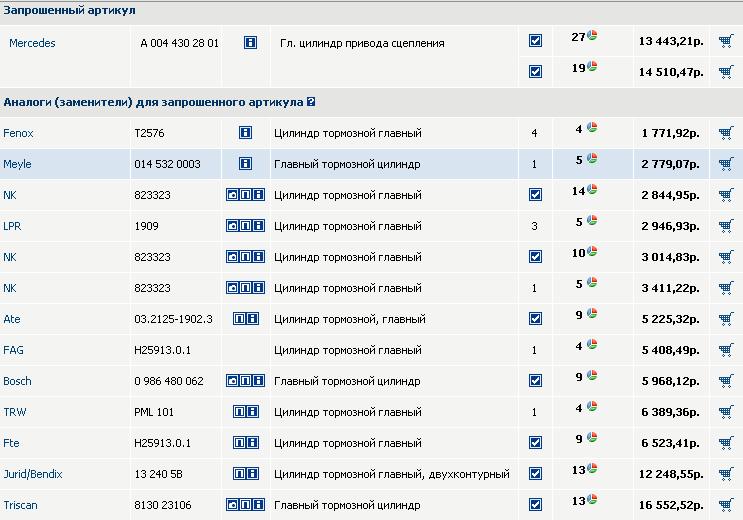The width and height of the screenshot is (743, 520).
Task: Select article number A 004 430 28 01
Action: click(180, 43)
